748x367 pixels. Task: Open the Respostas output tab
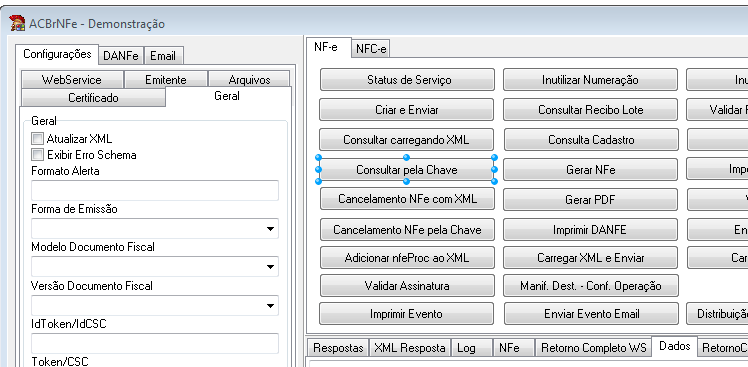(338, 348)
